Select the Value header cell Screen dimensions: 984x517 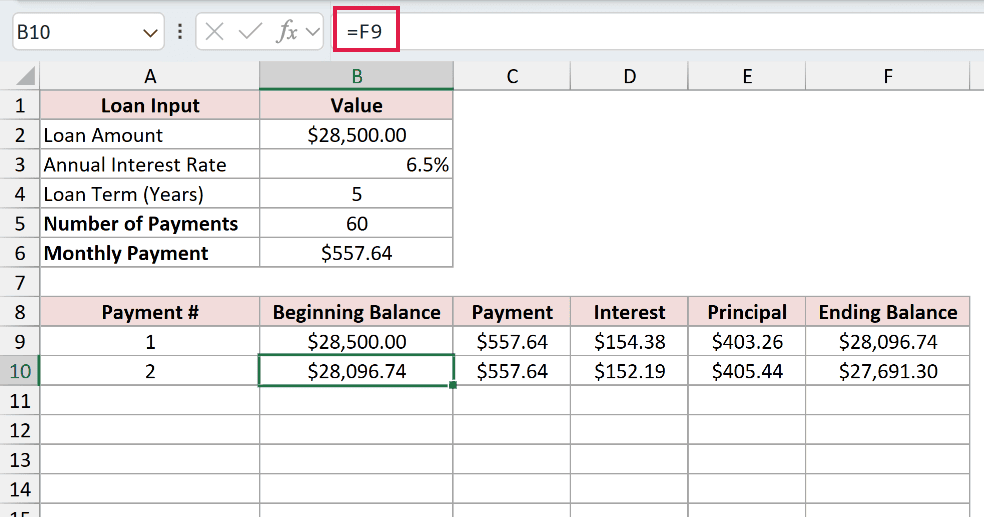pos(356,105)
